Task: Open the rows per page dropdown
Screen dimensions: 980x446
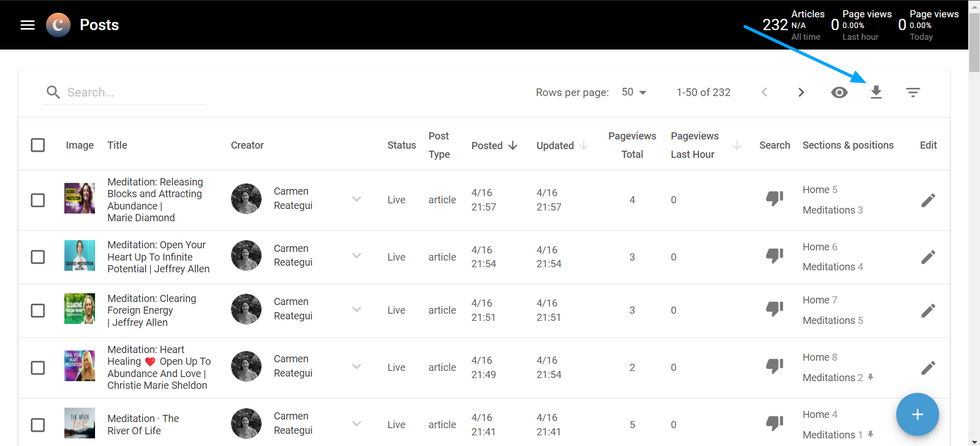Action: click(634, 92)
